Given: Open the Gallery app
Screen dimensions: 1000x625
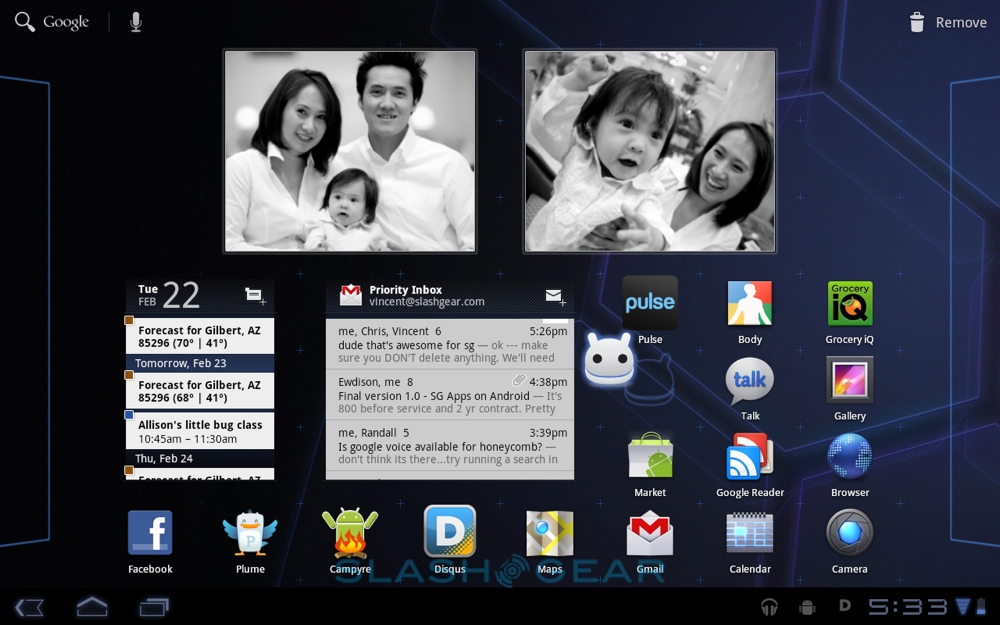Looking at the screenshot, I should [x=849, y=381].
